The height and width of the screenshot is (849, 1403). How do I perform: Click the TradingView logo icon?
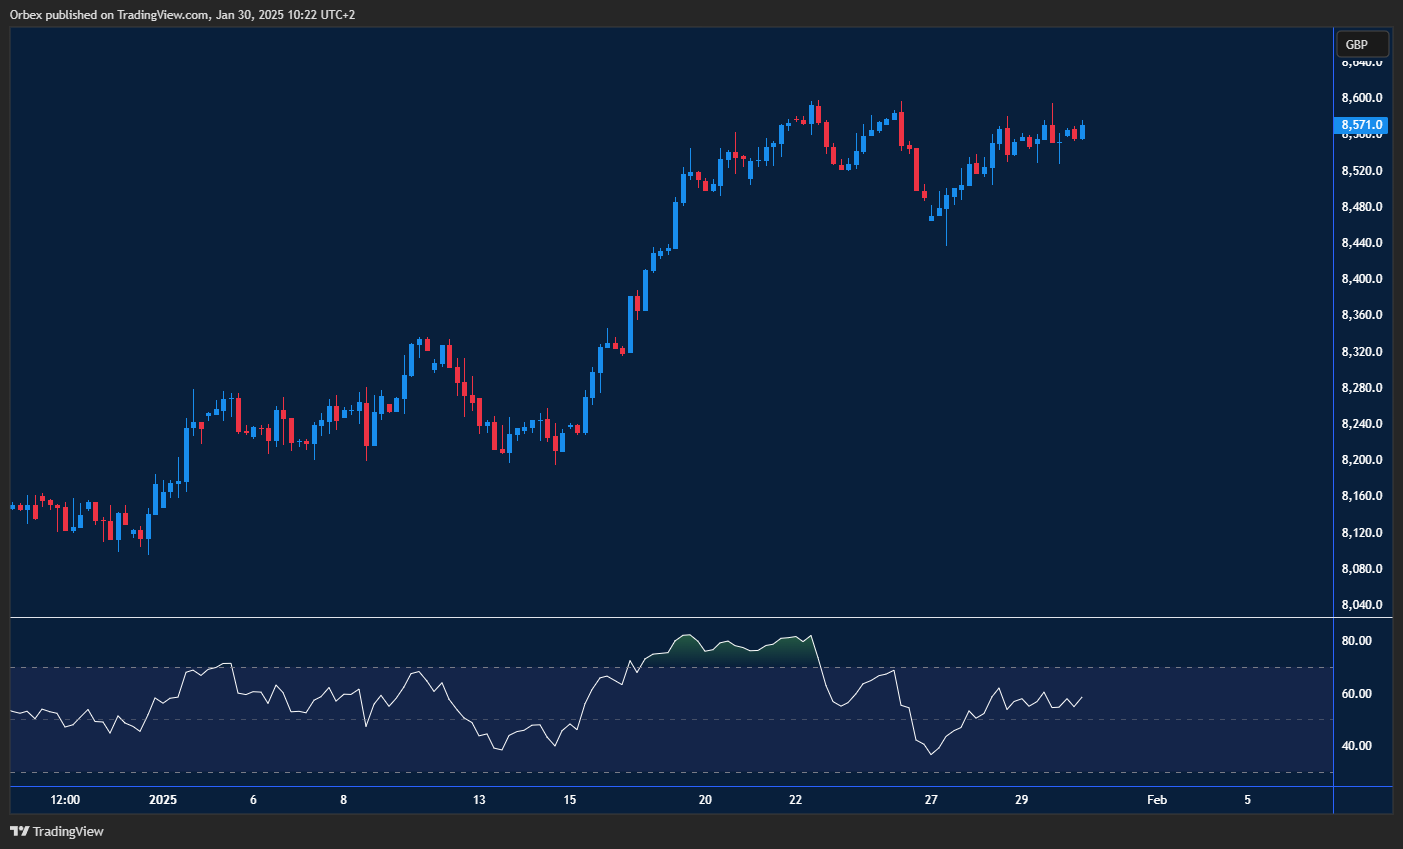tap(19, 831)
